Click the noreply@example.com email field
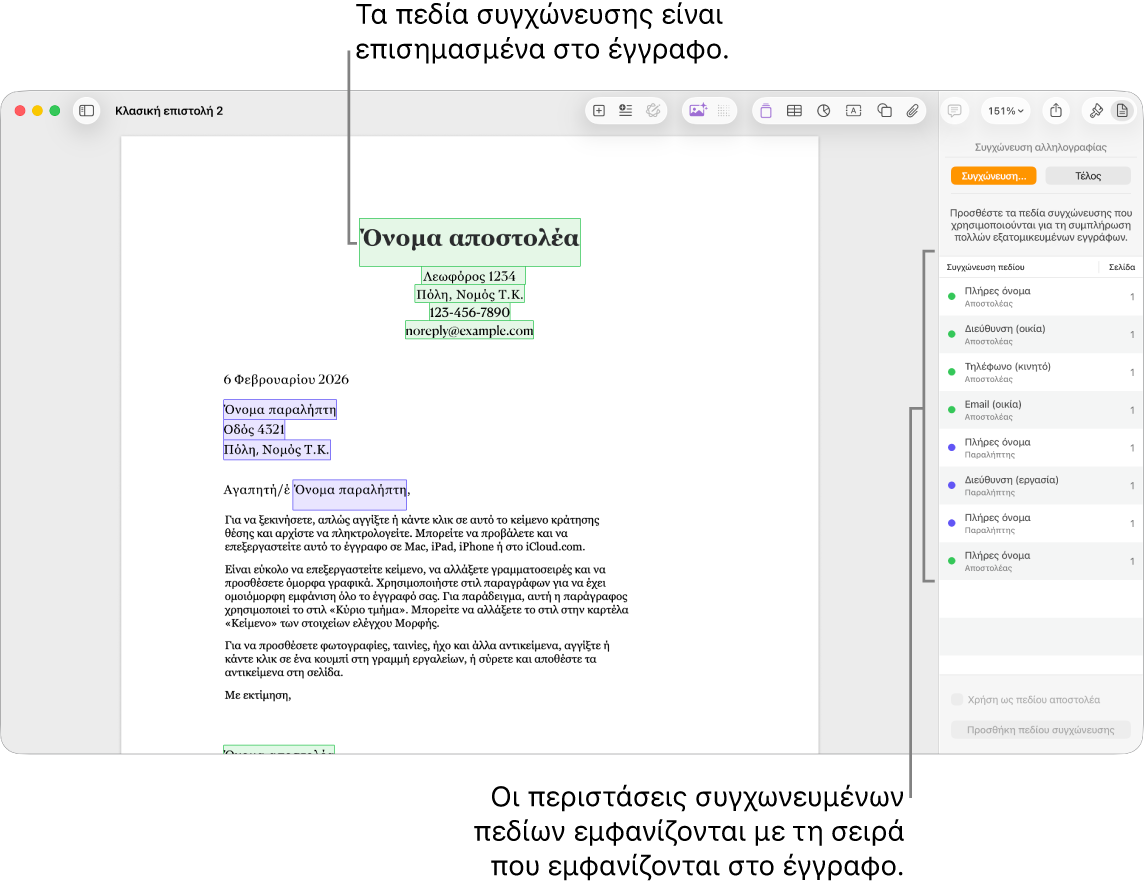This screenshot has width=1144, height=886. click(x=469, y=331)
